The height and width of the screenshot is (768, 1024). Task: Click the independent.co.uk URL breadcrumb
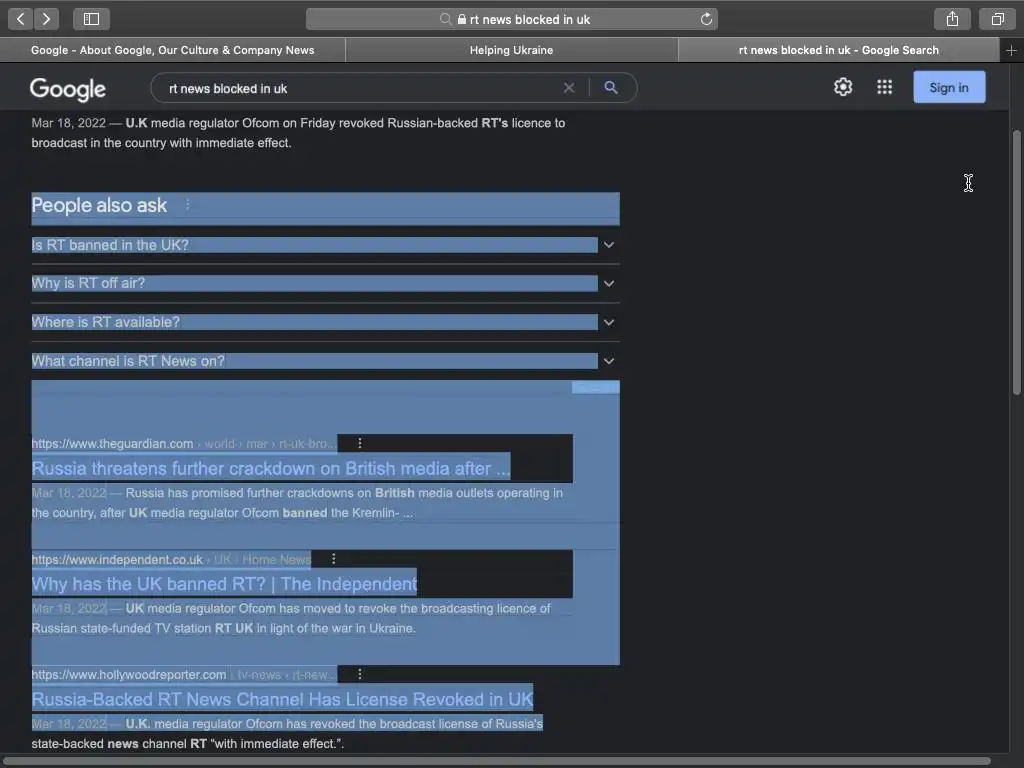pos(171,560)
